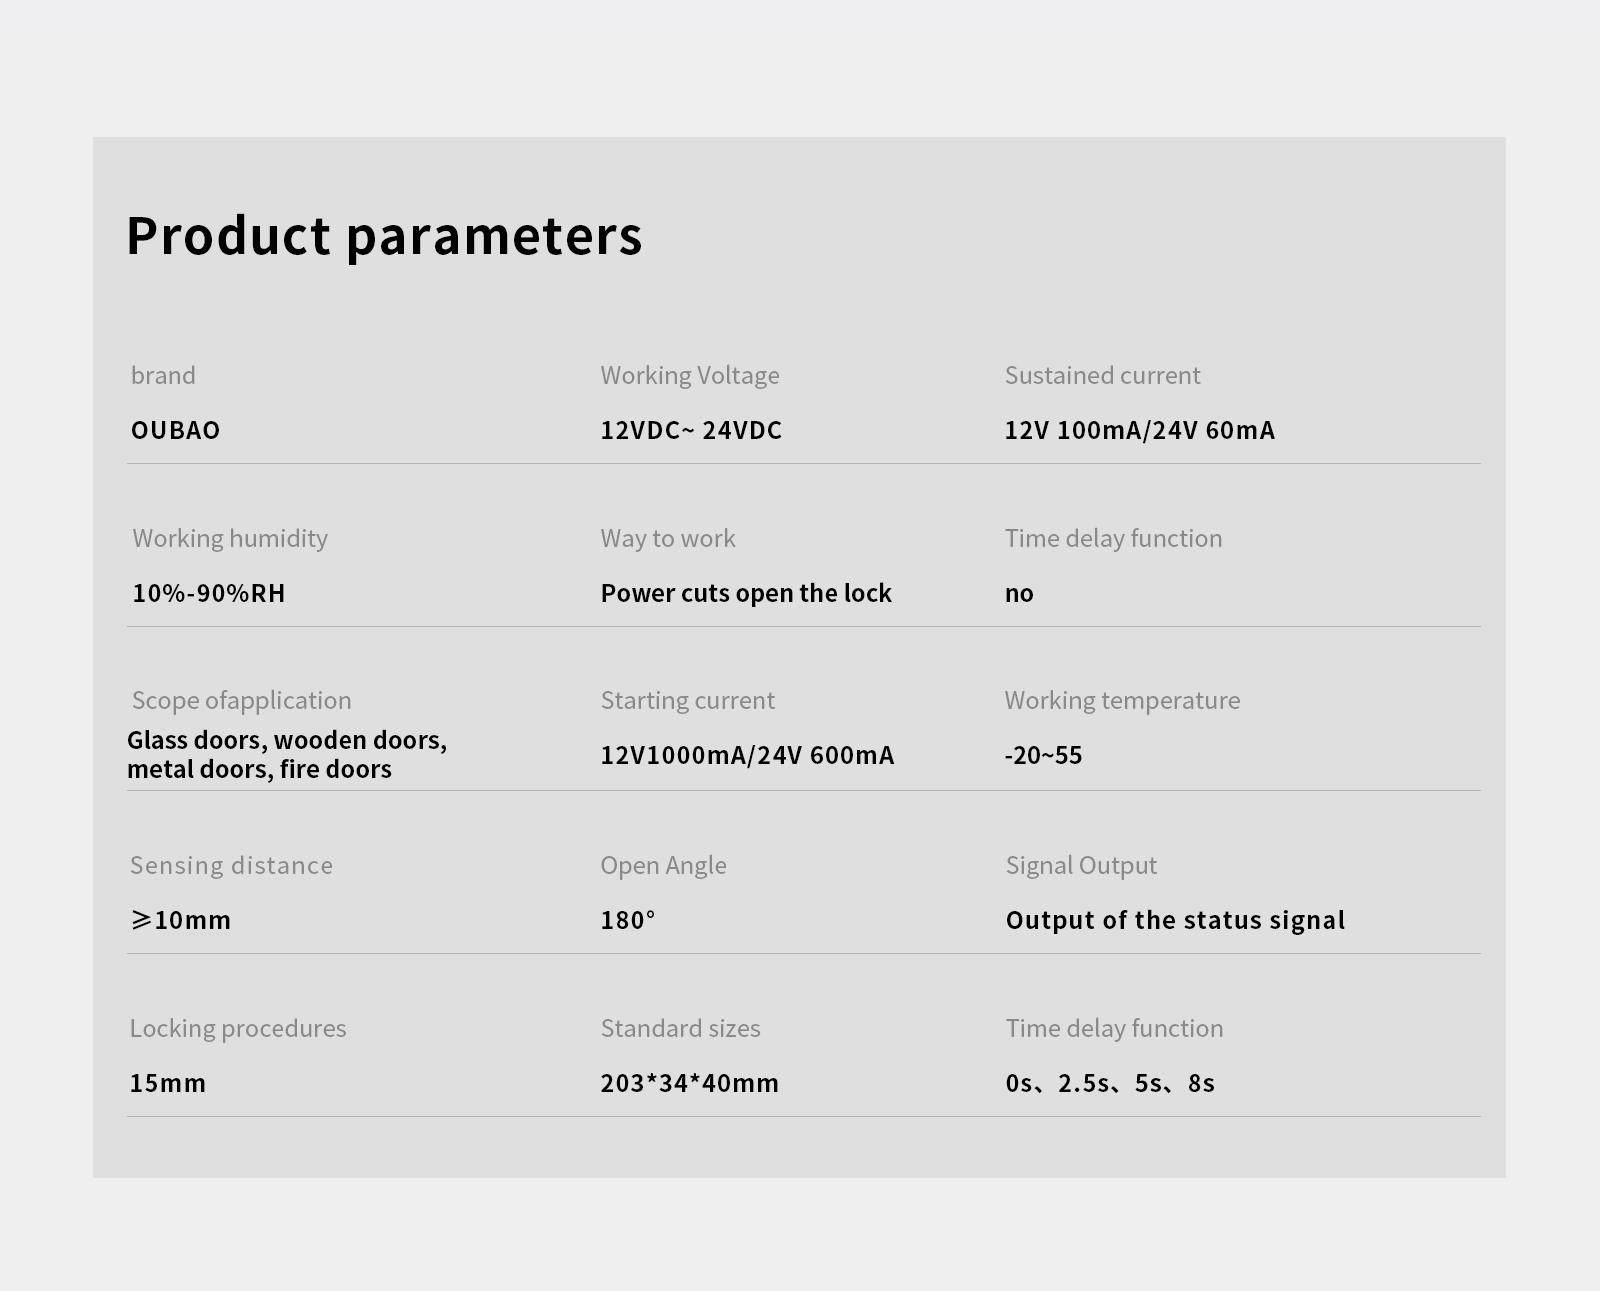The width and height of the screenshot is (1600, 1291).
Task: Click the Working Voltage label
Action: (x=690, y=376)
